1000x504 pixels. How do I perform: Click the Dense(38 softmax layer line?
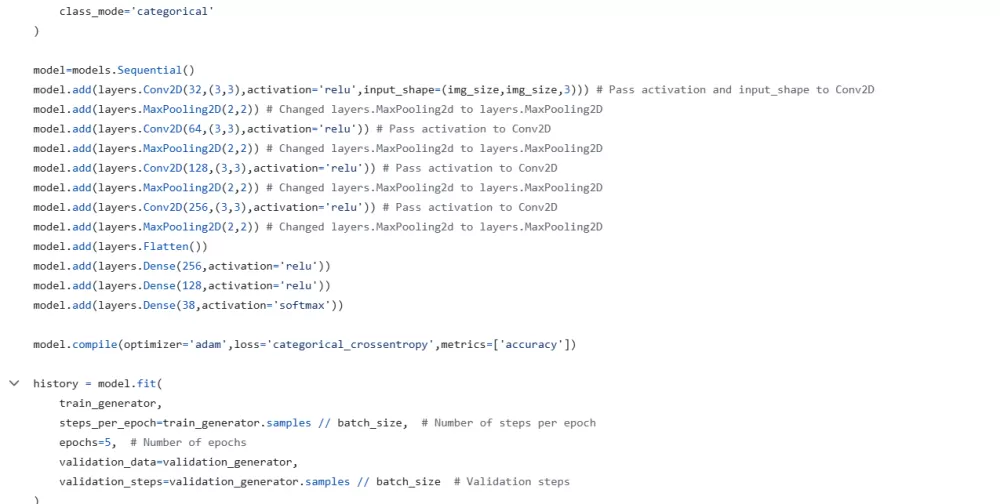[x=187, y=305]
